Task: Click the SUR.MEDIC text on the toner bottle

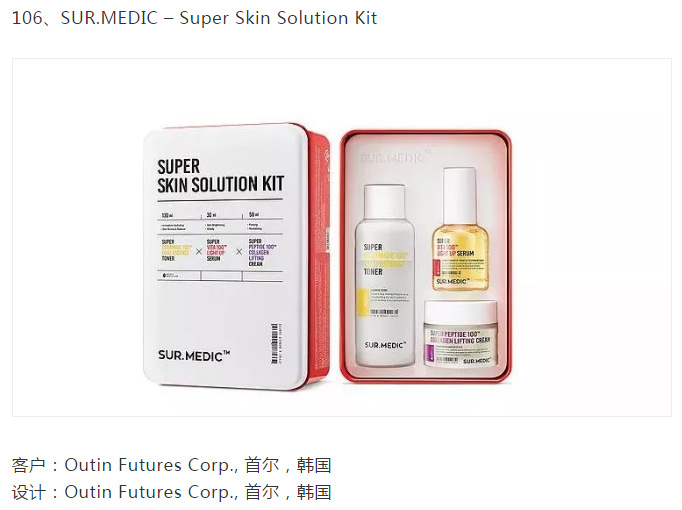Action: tap(385, 345)
